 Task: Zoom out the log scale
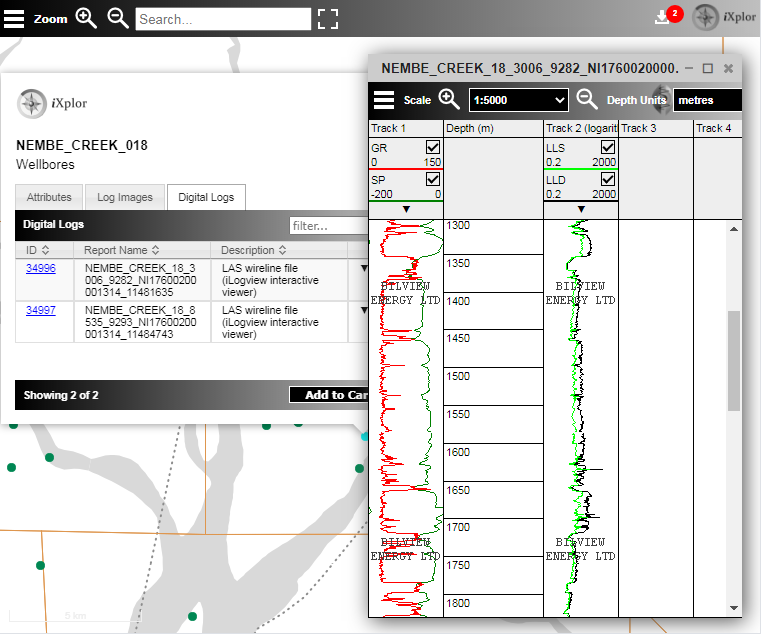click(587, 99)
